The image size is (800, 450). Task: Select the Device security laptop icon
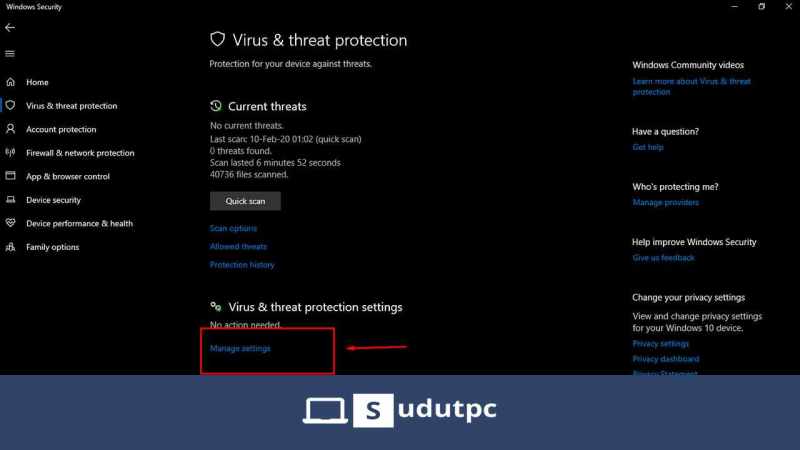click(10, 199)
